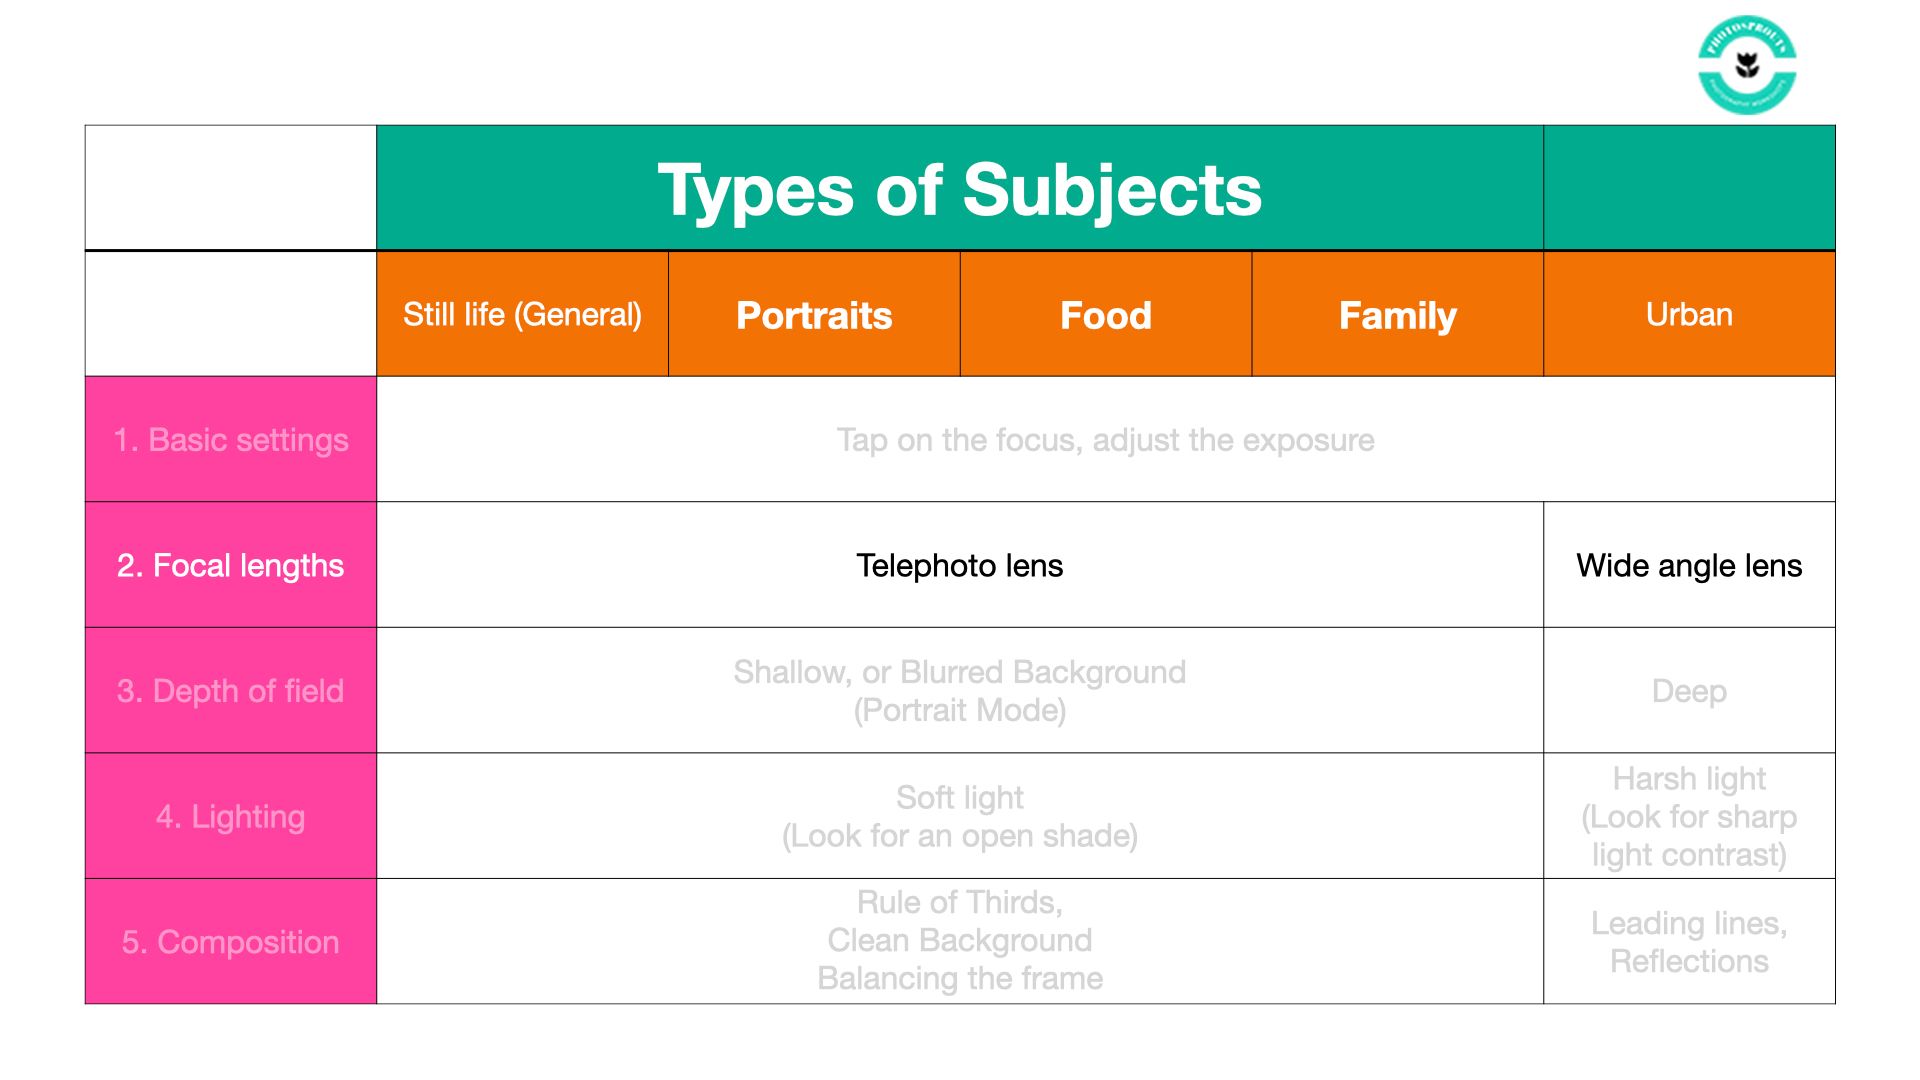Click the Telephoto lens cell

click(x=959, y=566)
